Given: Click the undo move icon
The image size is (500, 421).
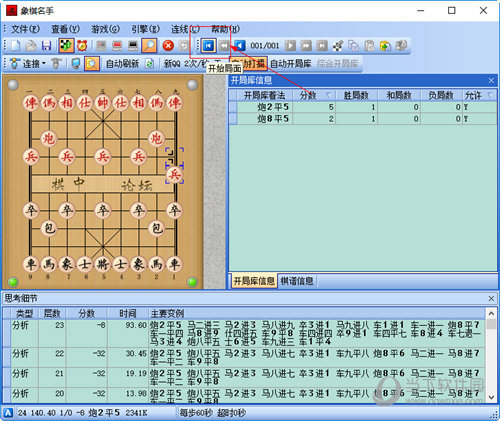Looking at the screenshot, I should pyautogui.click(x=184, y=46).
